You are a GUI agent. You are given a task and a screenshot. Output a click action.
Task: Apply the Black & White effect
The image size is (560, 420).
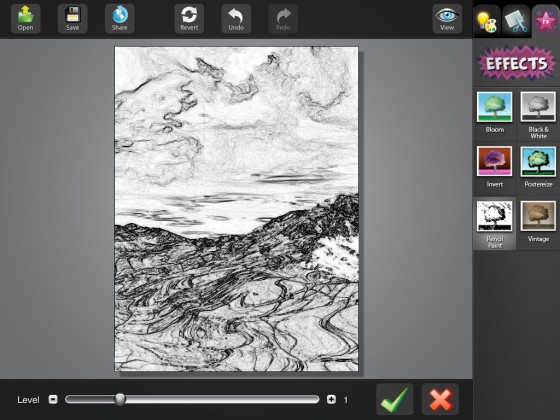538,115
